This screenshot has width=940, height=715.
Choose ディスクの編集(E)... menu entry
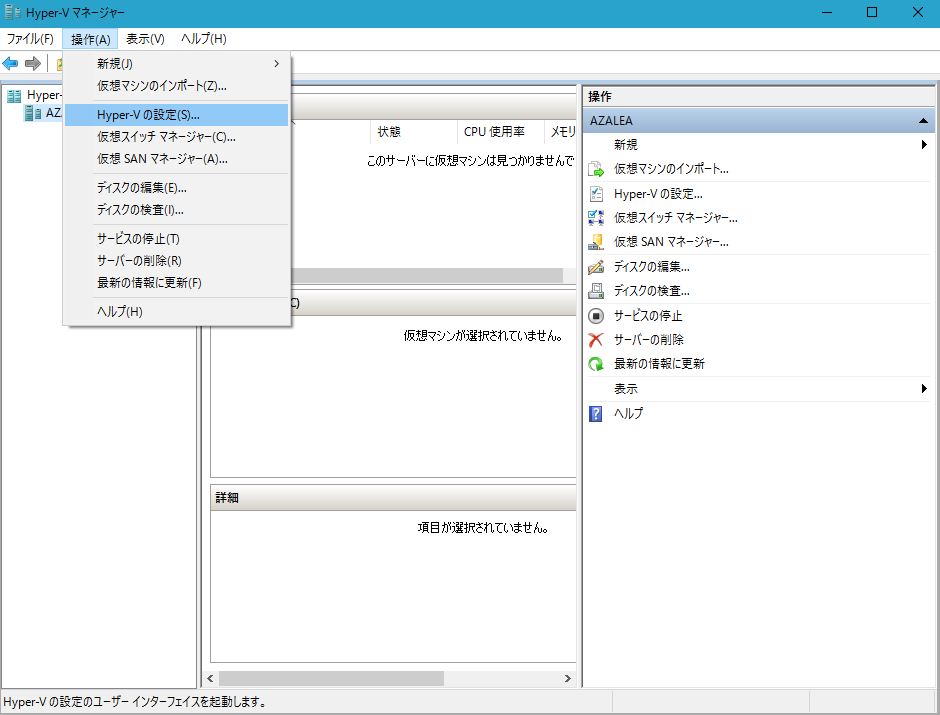pyautogui.click(x=176, y=188)
